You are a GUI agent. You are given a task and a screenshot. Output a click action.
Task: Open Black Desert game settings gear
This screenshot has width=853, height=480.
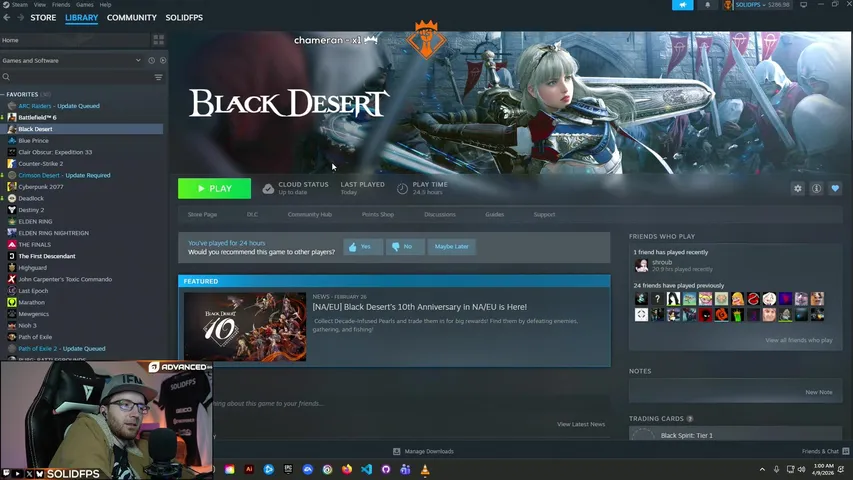pos(798,188)
